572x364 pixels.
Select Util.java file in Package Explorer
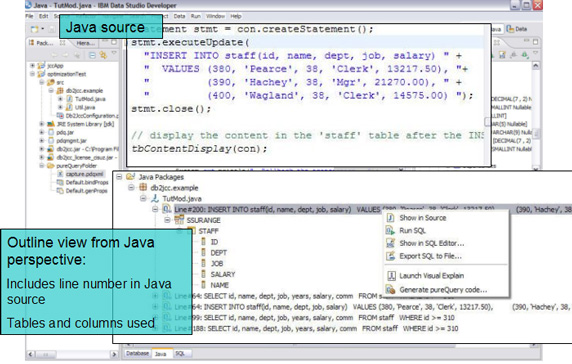coord(85,107)
